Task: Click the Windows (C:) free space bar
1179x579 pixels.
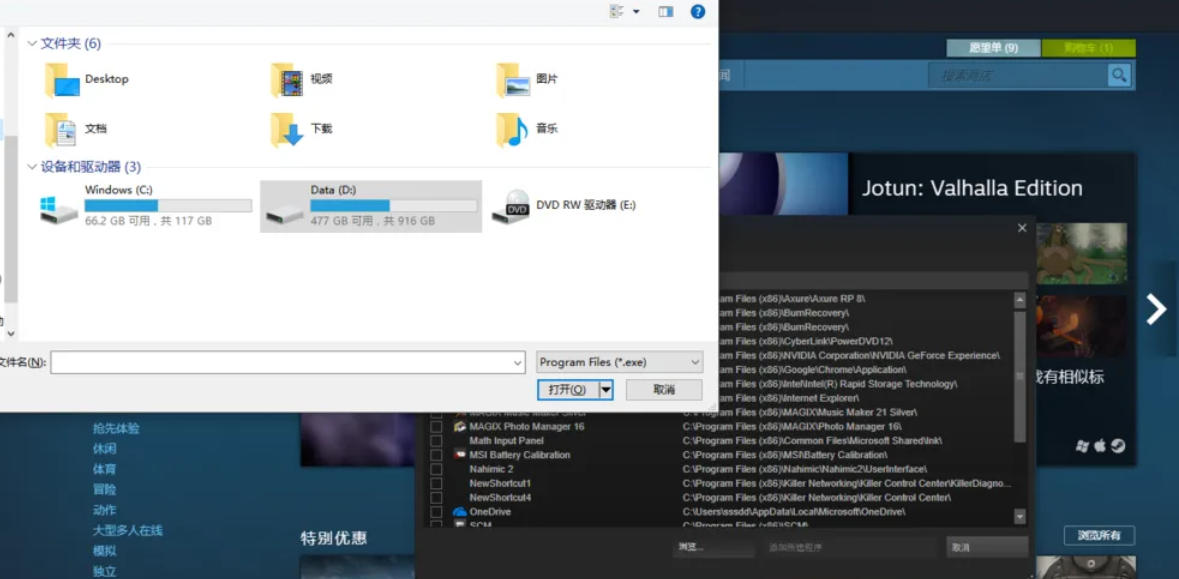Action: coord(167,205)
